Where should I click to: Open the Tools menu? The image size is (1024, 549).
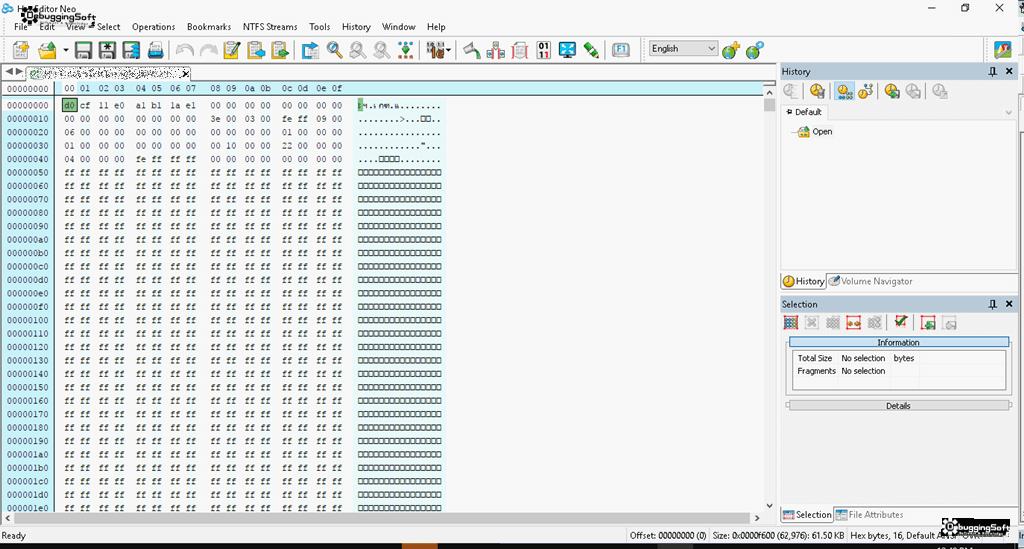click(x=319, y=27)
